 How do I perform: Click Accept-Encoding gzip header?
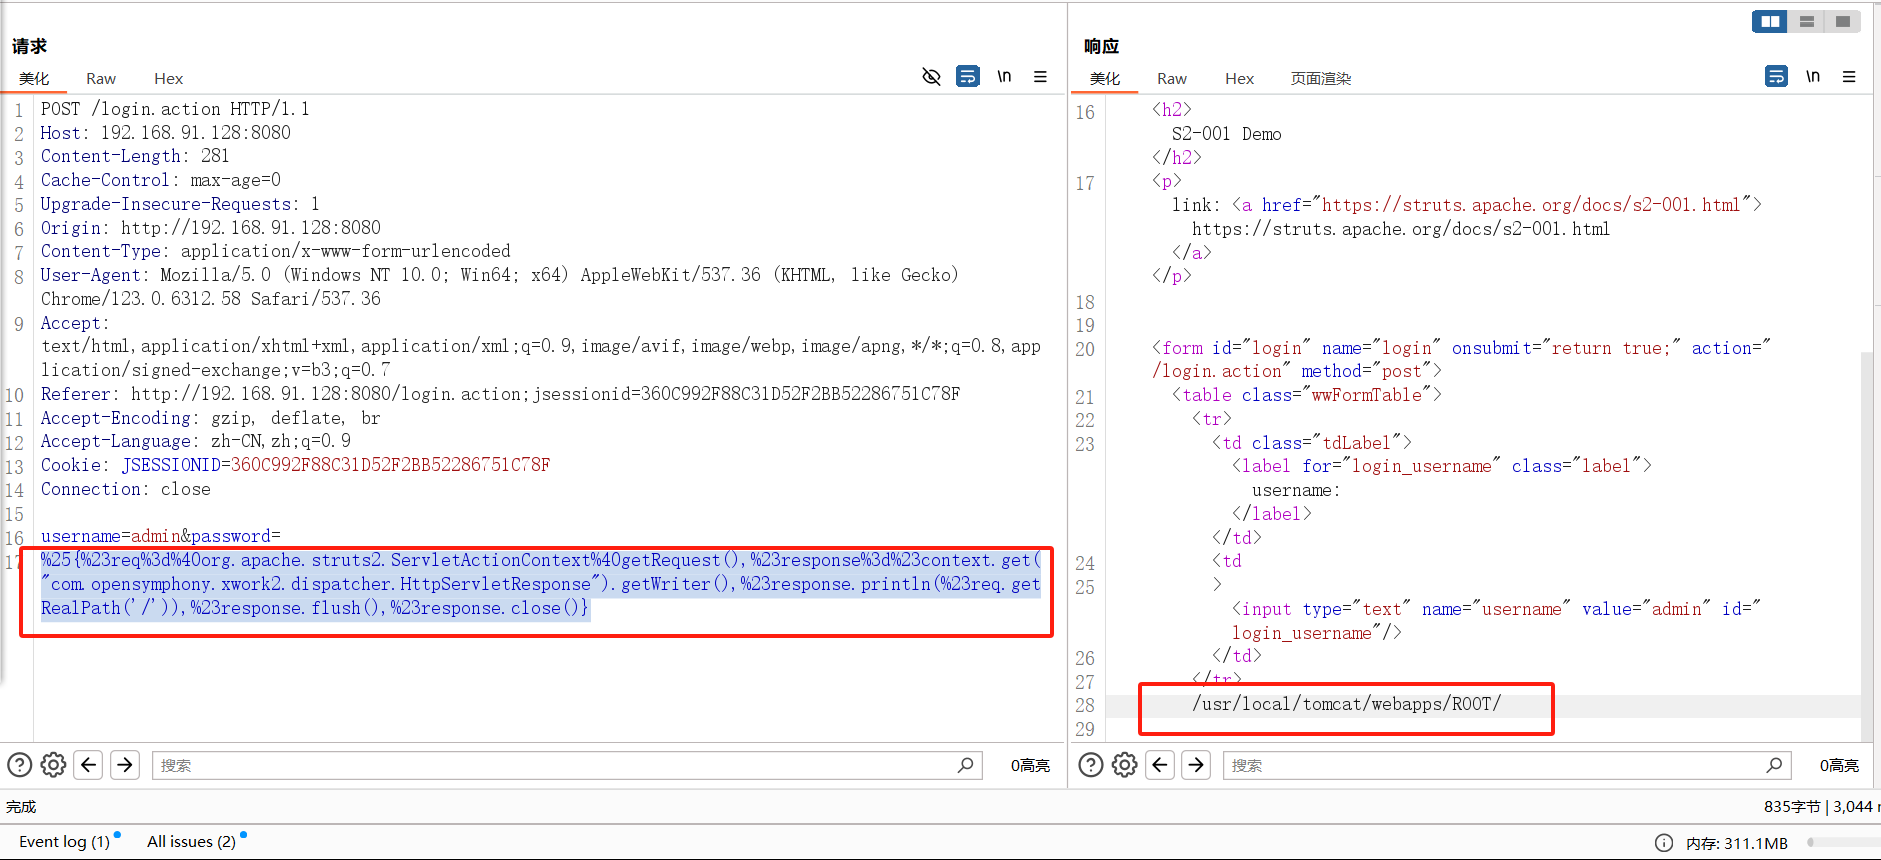click(211, 418)
